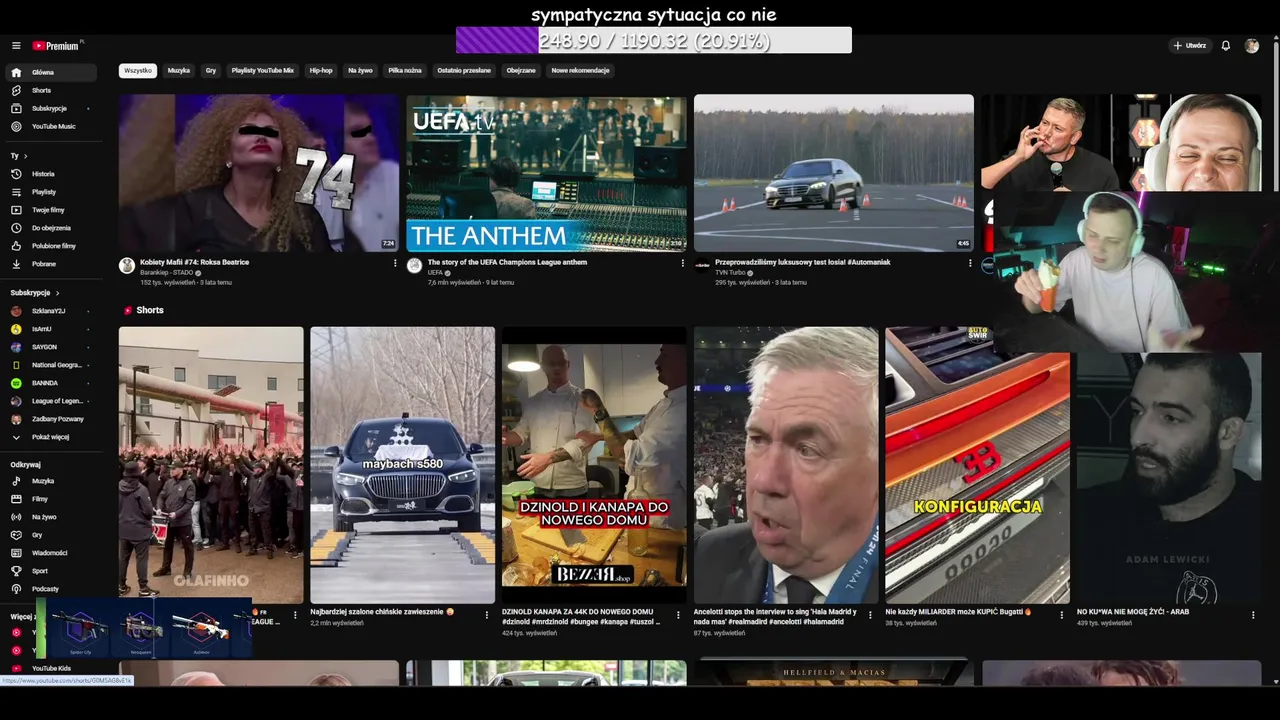
Task: Open SAYGON channel subscription
Action: click(51, 347)
